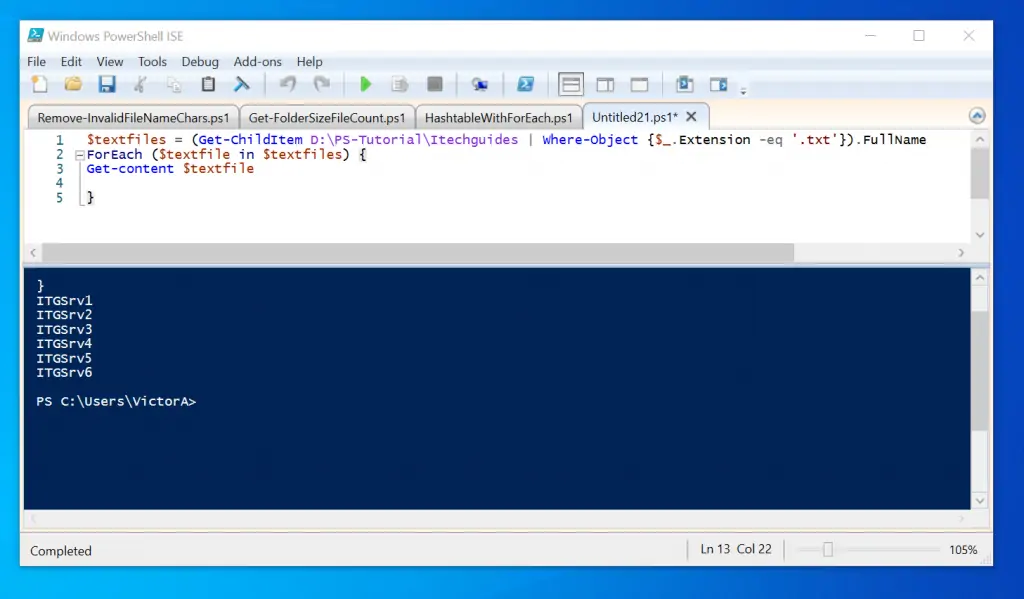Viewport: 1024px width, 599px height.
Task: Toggle Show Script Pane Right layout
Action: click(x=605, y=85)
